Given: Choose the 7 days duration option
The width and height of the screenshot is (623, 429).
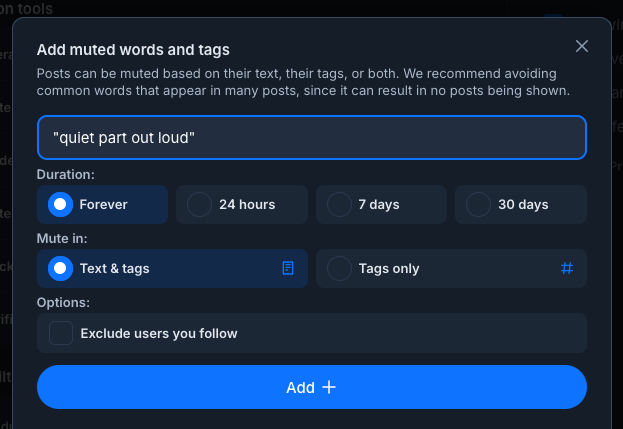Looking at the screenshot, I should [x=340, y=205].
